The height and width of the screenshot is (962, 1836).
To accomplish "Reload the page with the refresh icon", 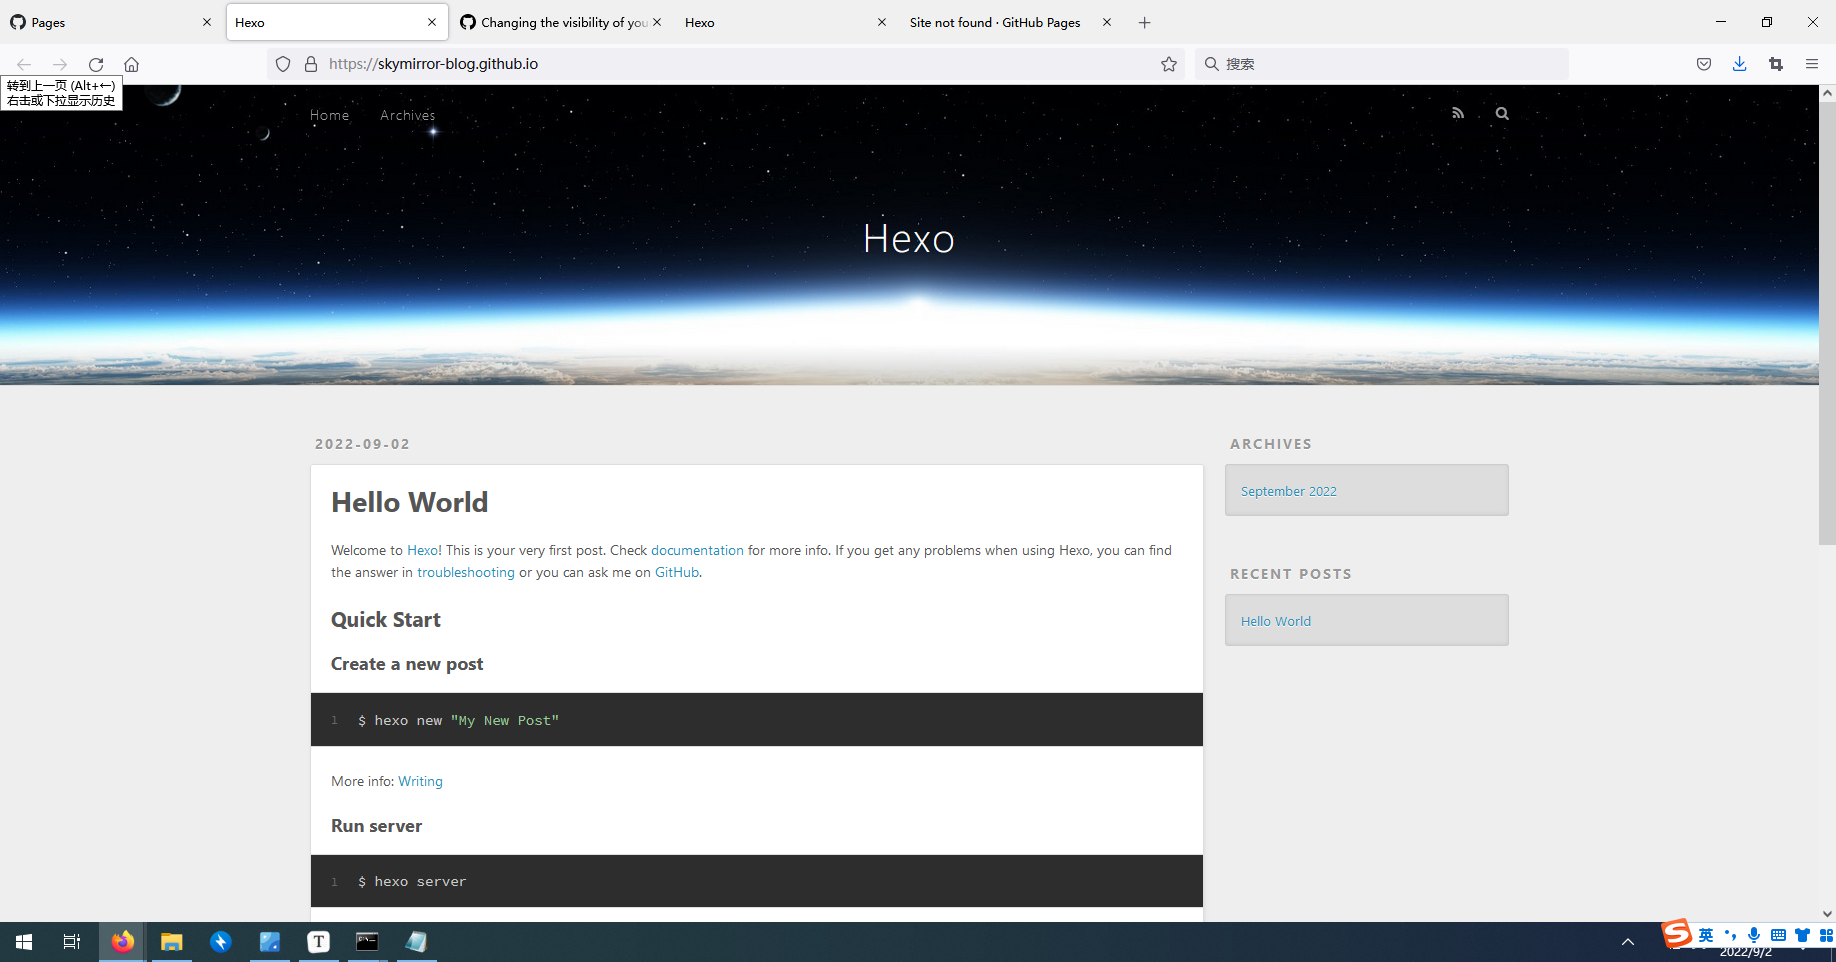I will click(x=96, y=64).
